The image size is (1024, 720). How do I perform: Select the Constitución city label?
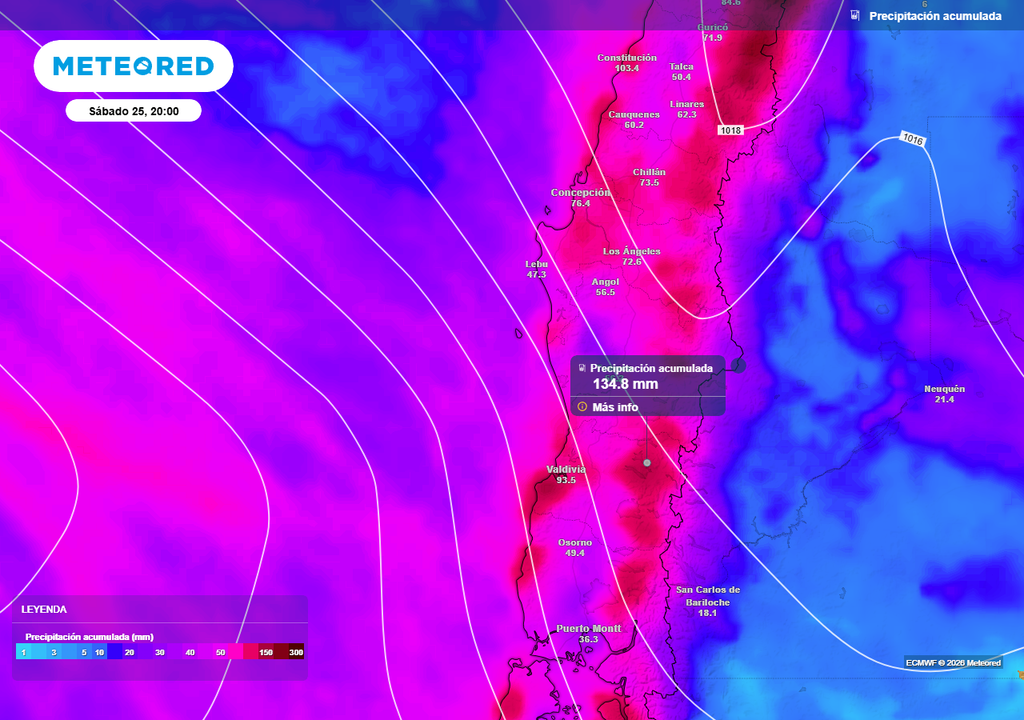pos(627,63)
